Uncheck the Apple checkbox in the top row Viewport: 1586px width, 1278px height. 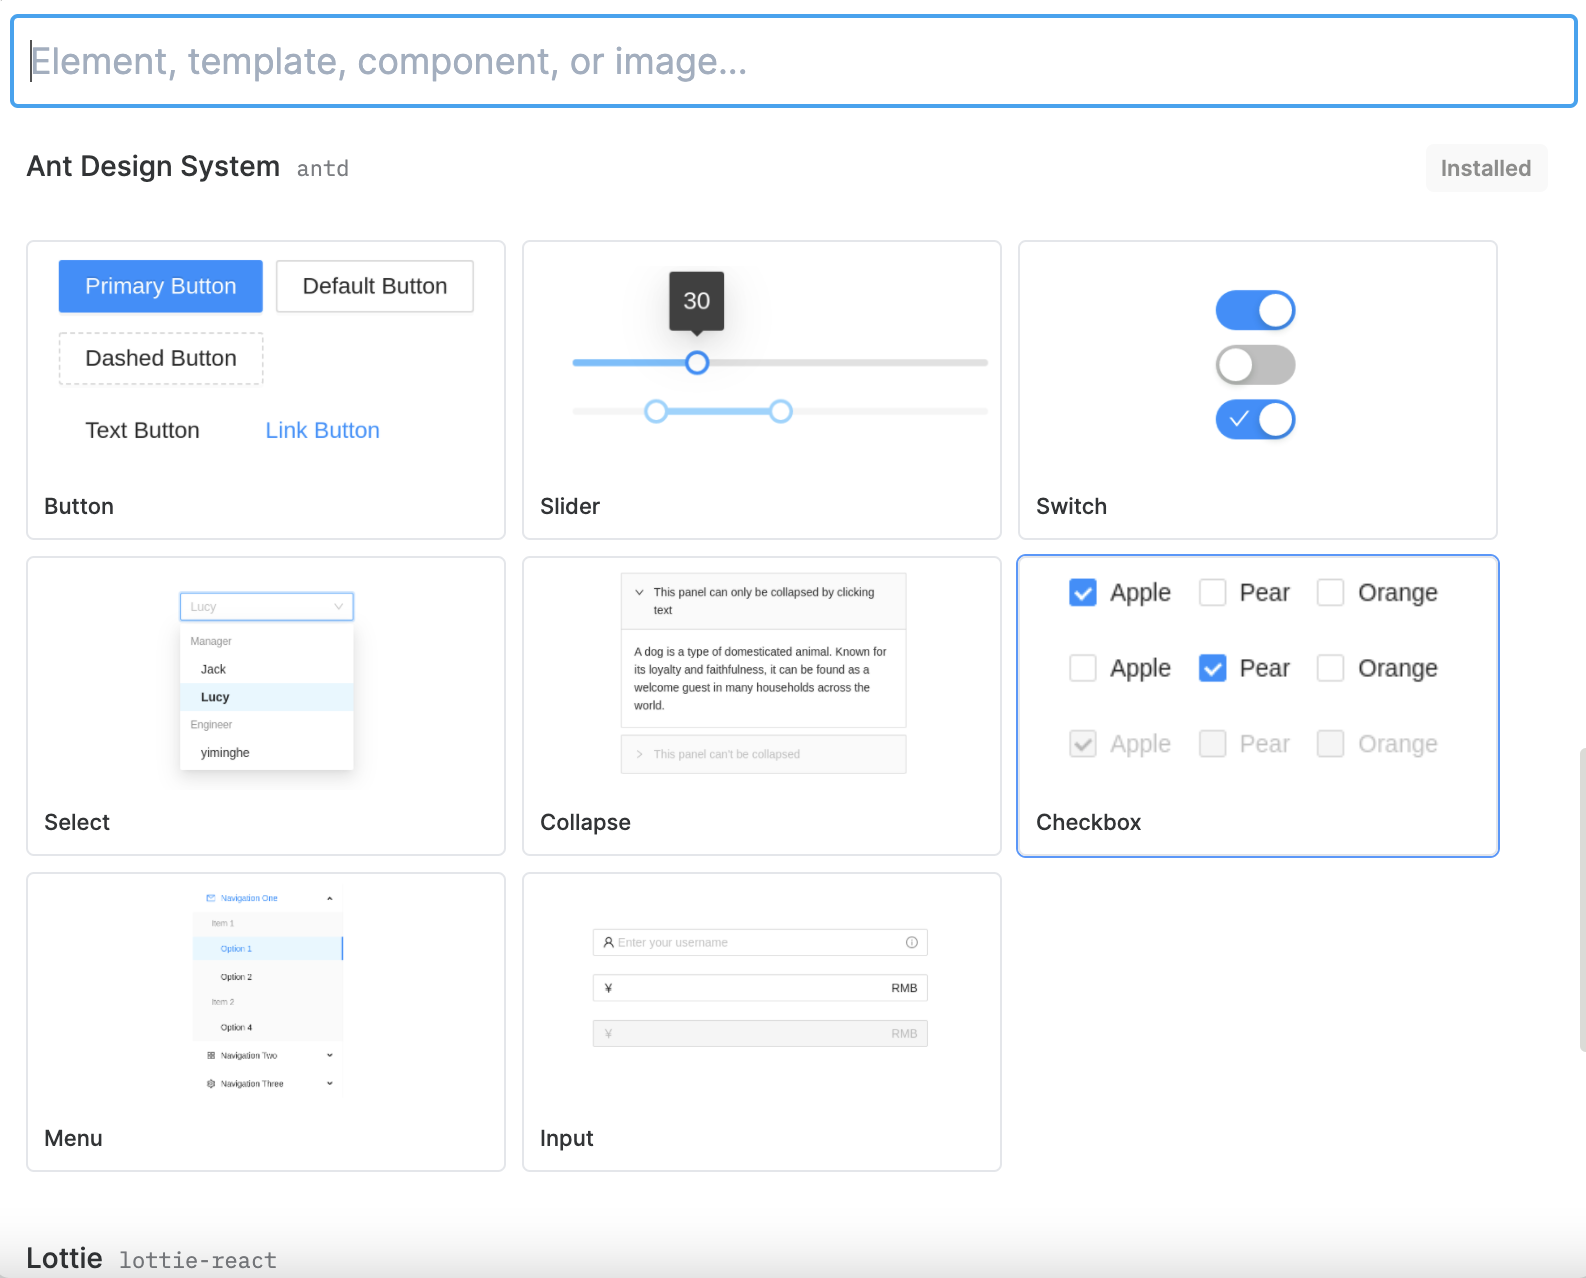[1083, 592]
